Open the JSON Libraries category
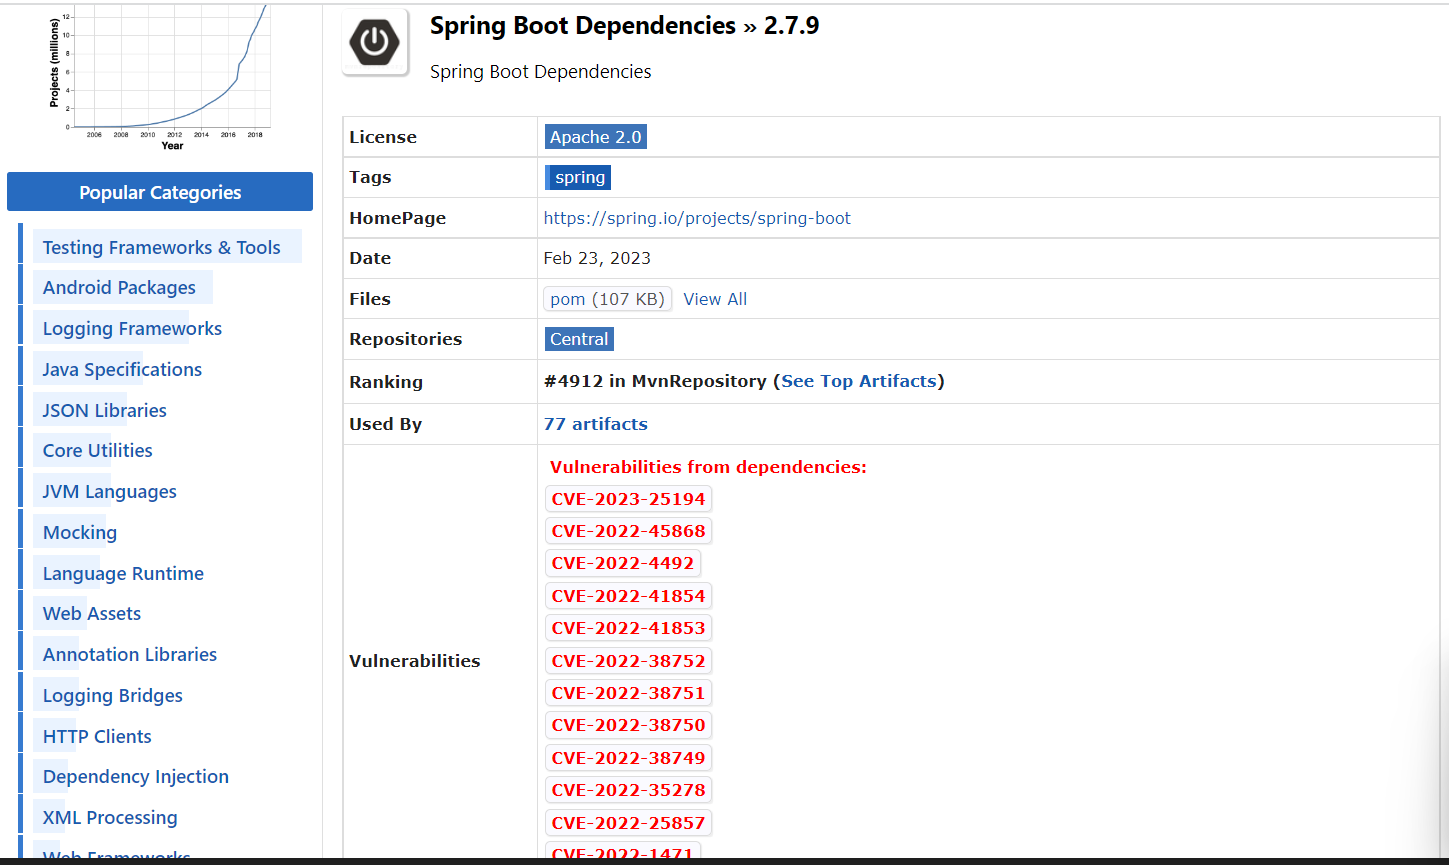1449x865 pixels. [103, 410]
